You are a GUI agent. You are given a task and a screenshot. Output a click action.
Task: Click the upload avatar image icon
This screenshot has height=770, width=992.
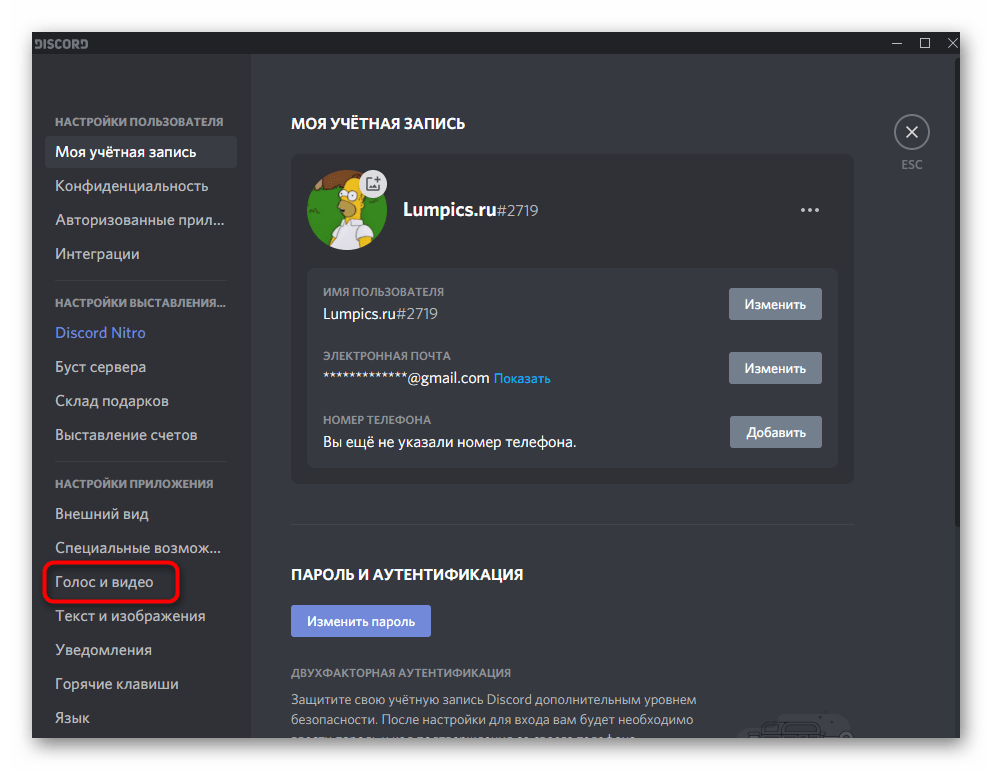coord(373,183)
